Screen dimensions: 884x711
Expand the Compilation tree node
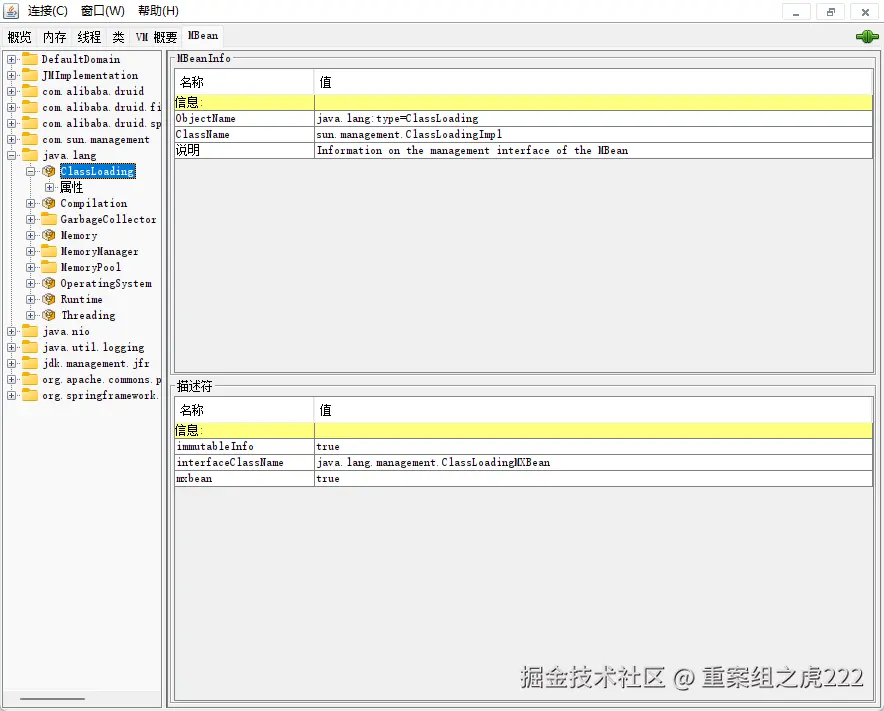point(30,203)
